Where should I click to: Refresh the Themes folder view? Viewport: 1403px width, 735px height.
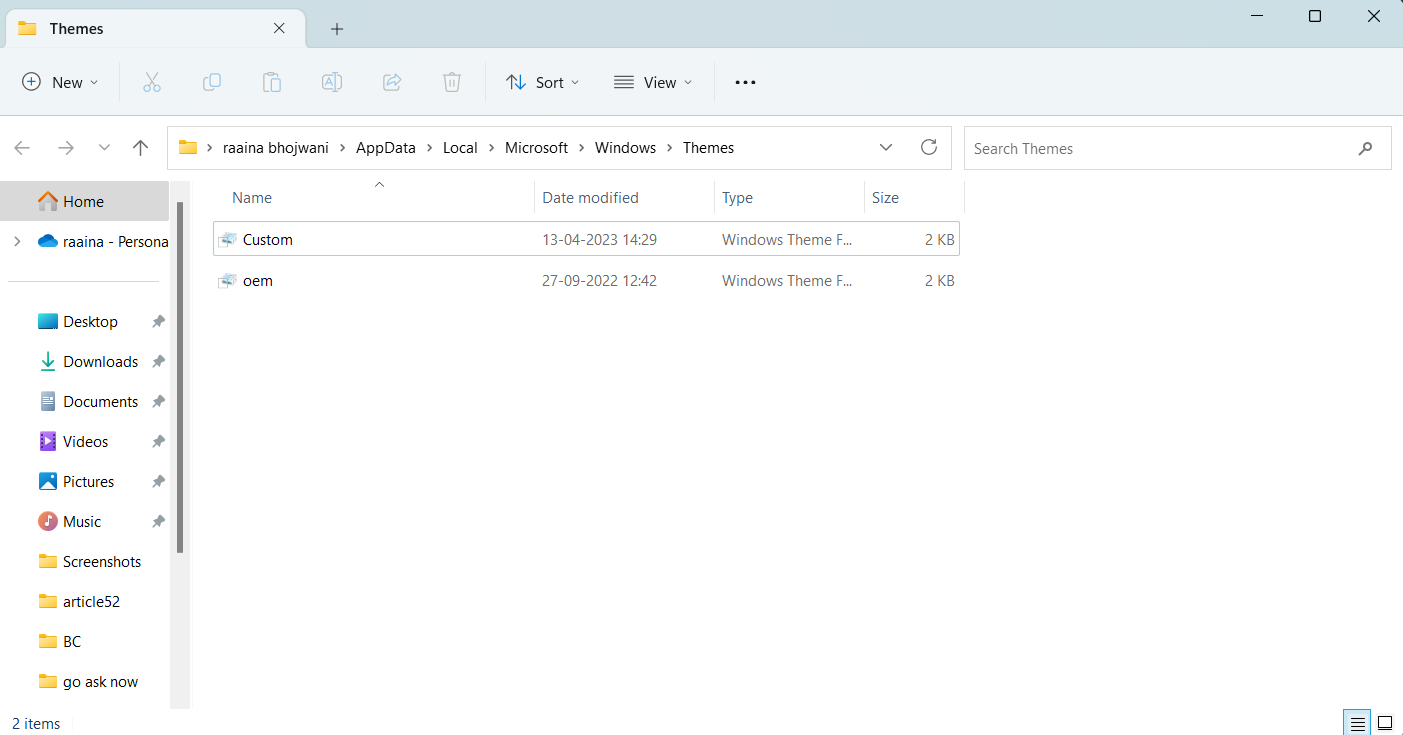coord(929,148)
